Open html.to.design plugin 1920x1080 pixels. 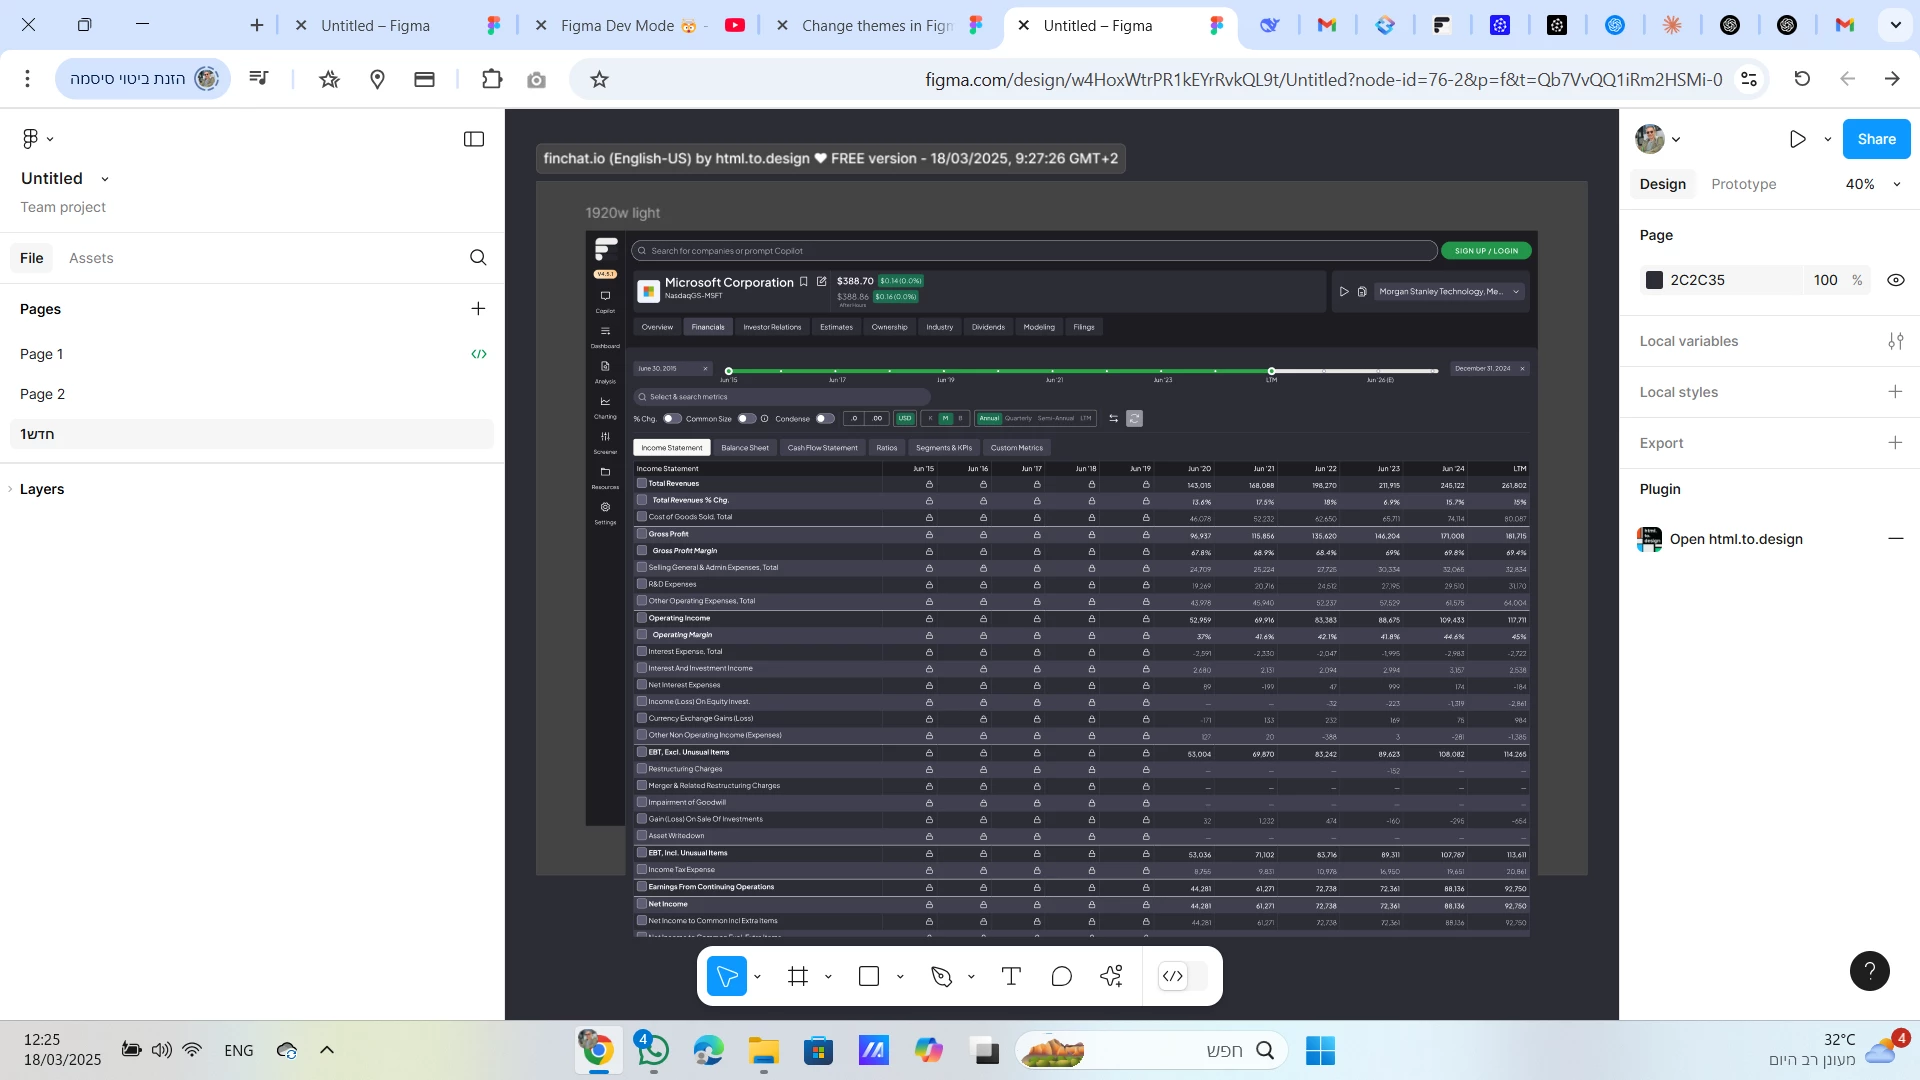[x=1735, y=539]
